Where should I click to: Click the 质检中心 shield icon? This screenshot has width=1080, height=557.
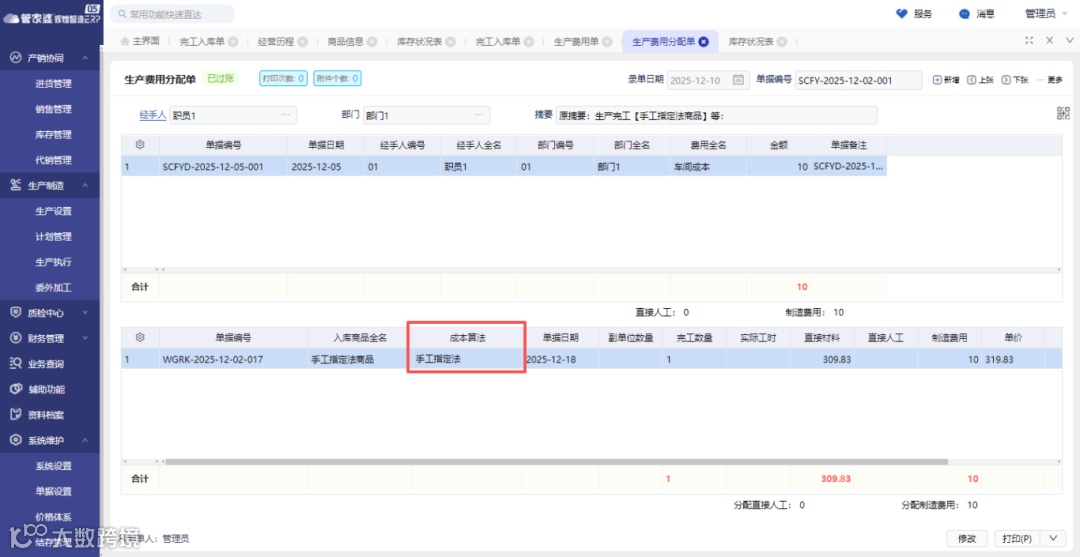coord(16,313)
